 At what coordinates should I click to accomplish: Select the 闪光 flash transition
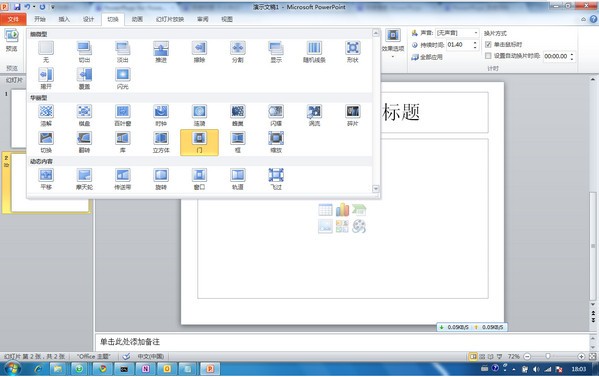click(x=123, y=78)
